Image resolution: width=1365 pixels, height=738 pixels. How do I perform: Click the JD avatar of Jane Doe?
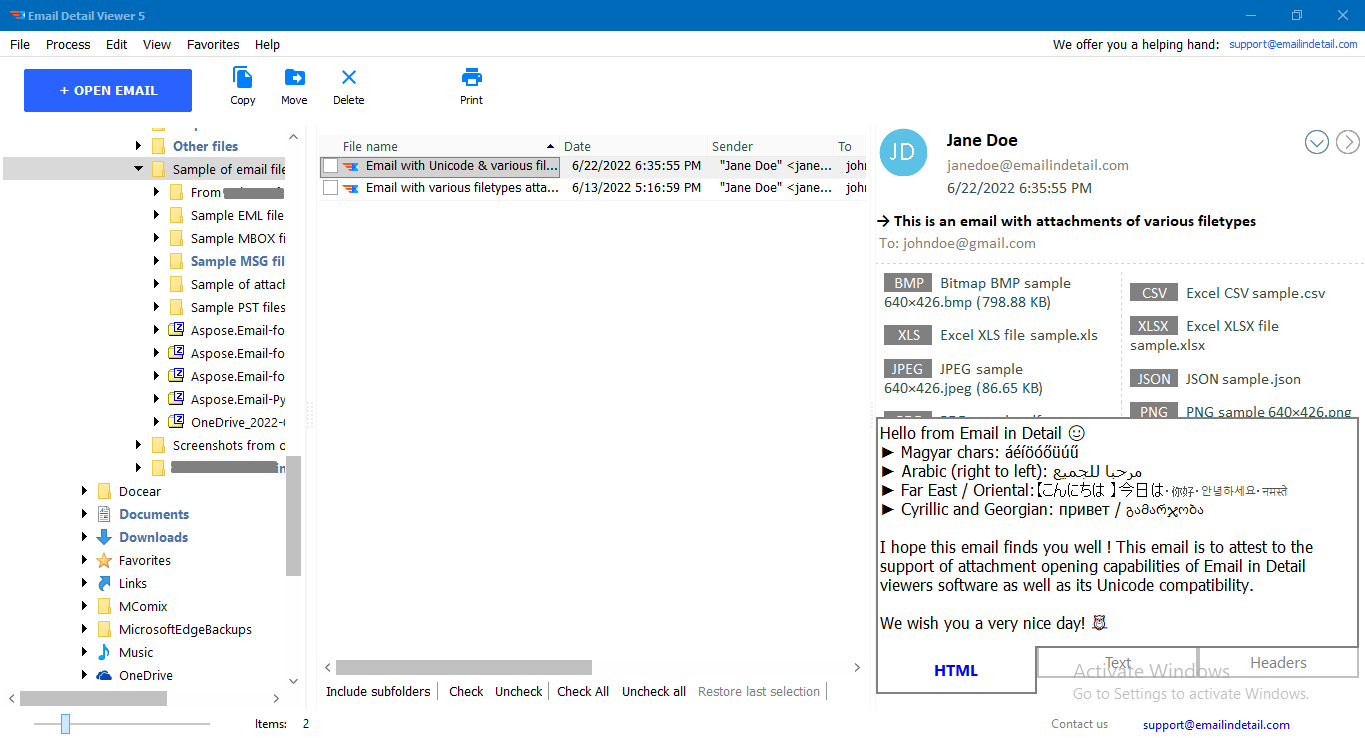[x=903, y=152]
